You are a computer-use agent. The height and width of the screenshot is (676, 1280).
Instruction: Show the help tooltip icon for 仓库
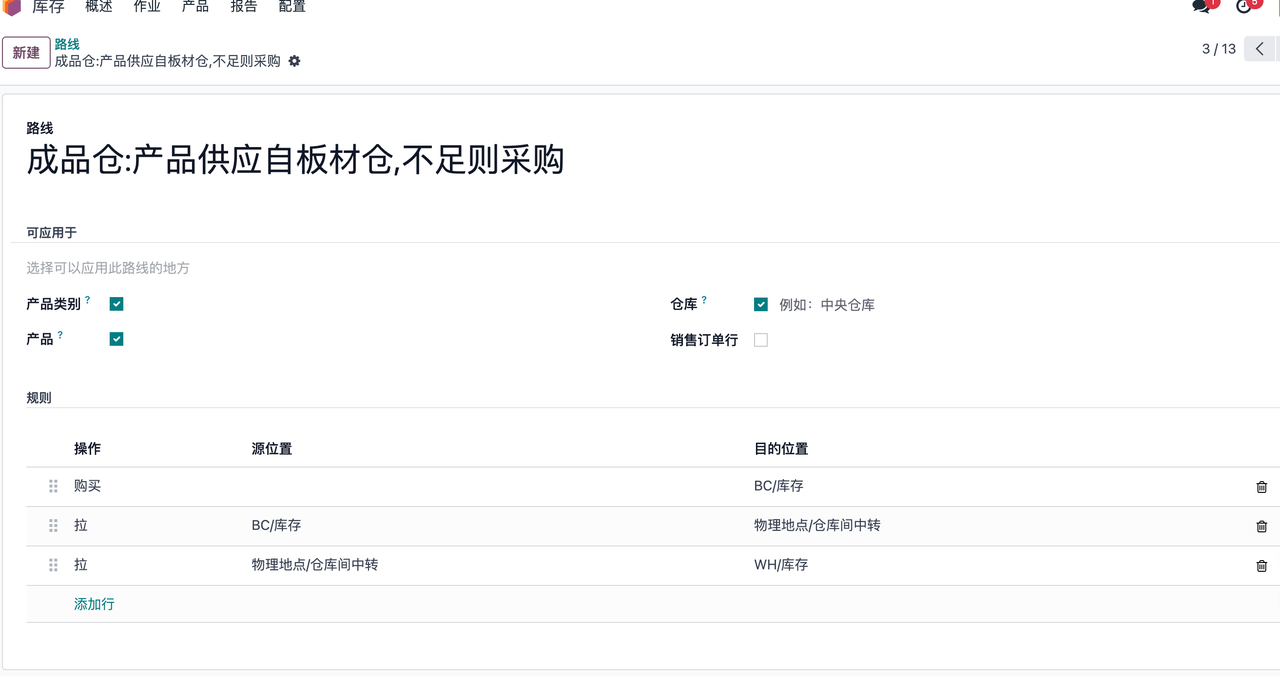point(704,300)
